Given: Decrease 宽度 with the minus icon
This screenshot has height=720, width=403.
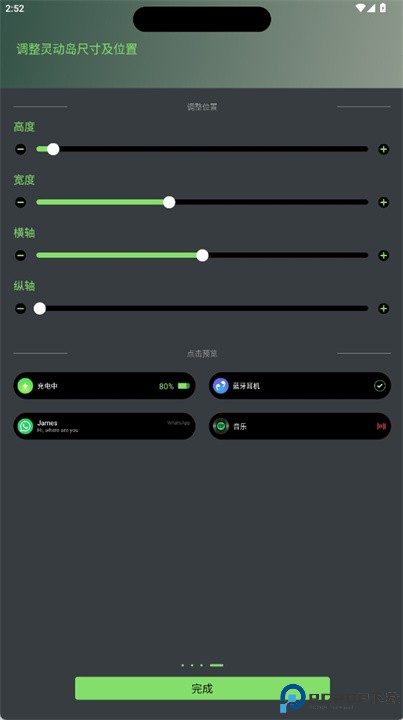Looking at the screenshot, I should click(21, 202).
